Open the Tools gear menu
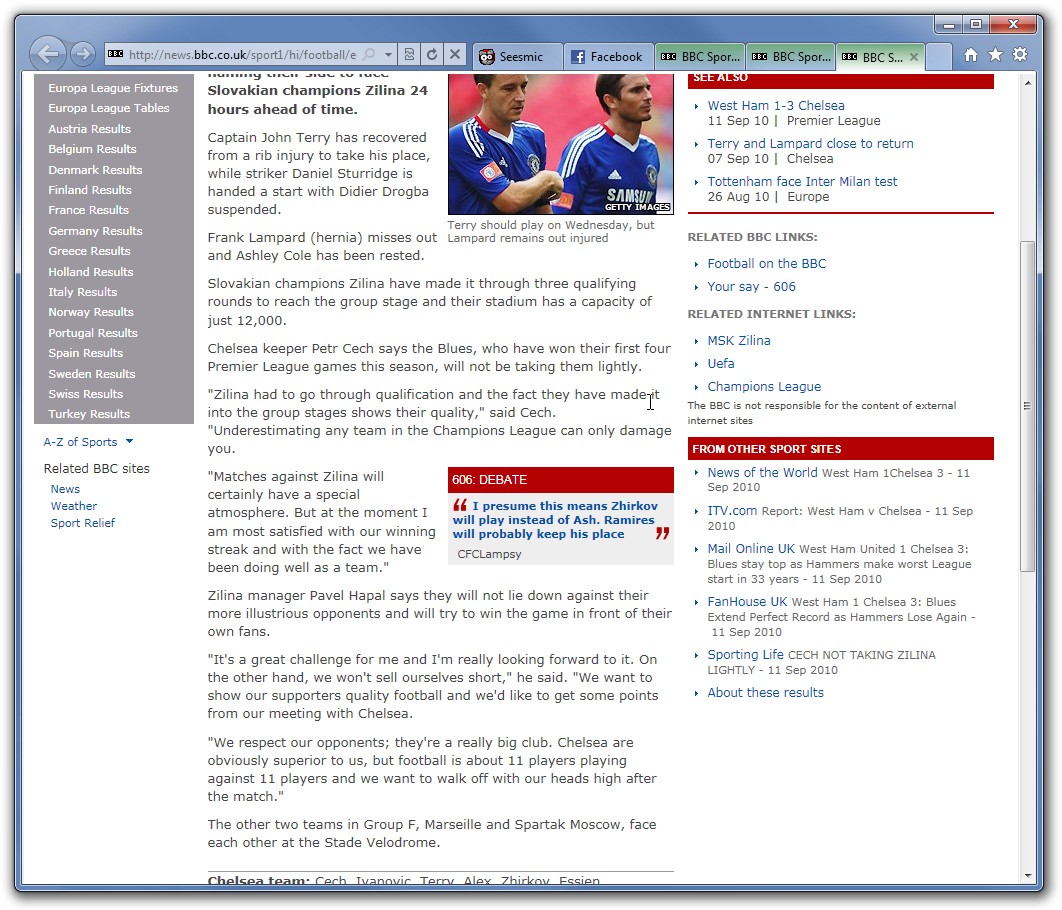This screenshot has width=1062, height=910. tap(1020, 55)
